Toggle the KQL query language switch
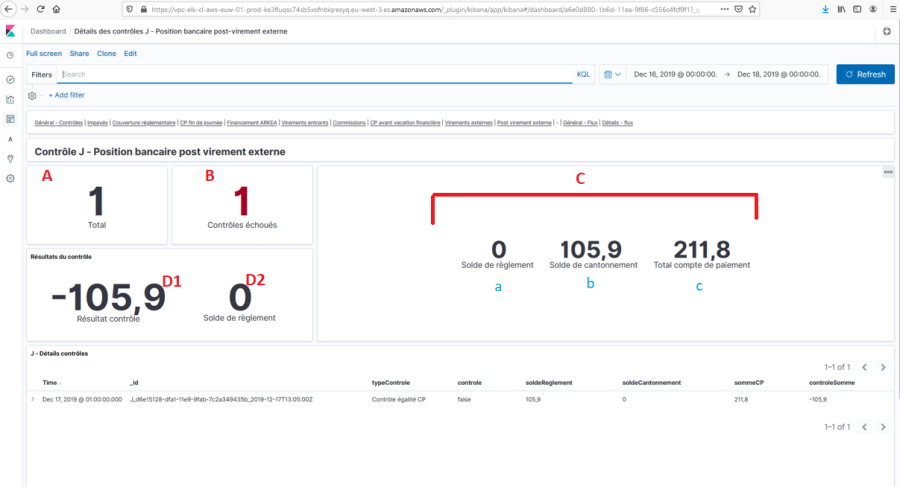This screenshot has height=487, width=900. [583, 74]
